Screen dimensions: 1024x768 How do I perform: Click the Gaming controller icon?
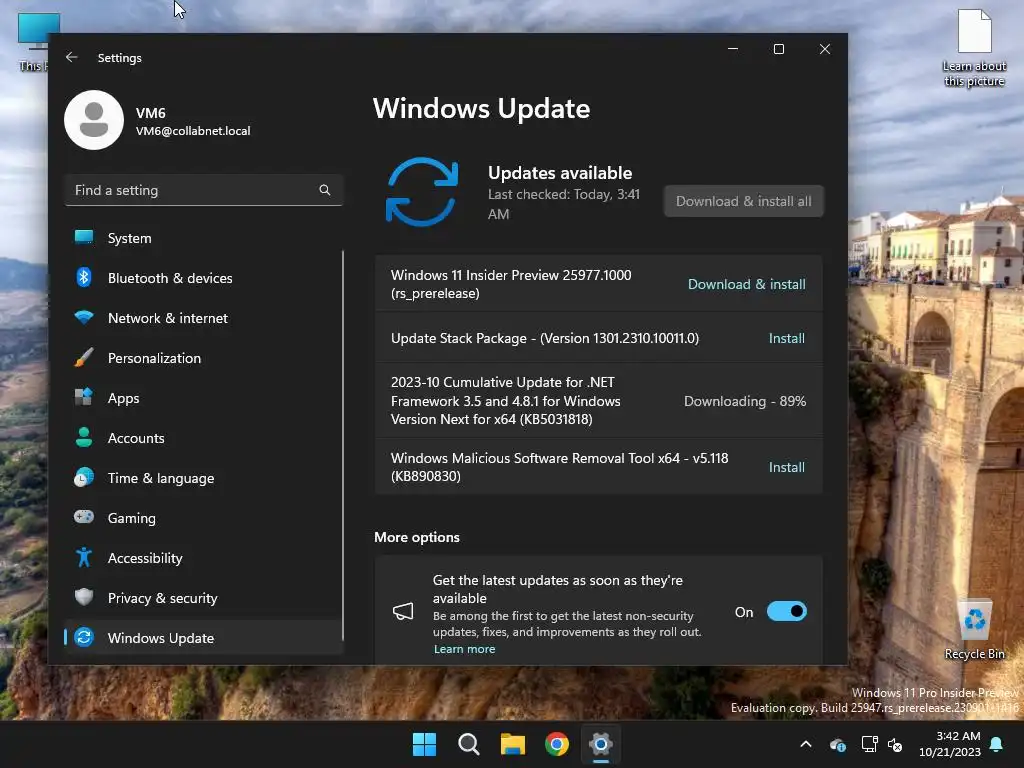point(84,517)
